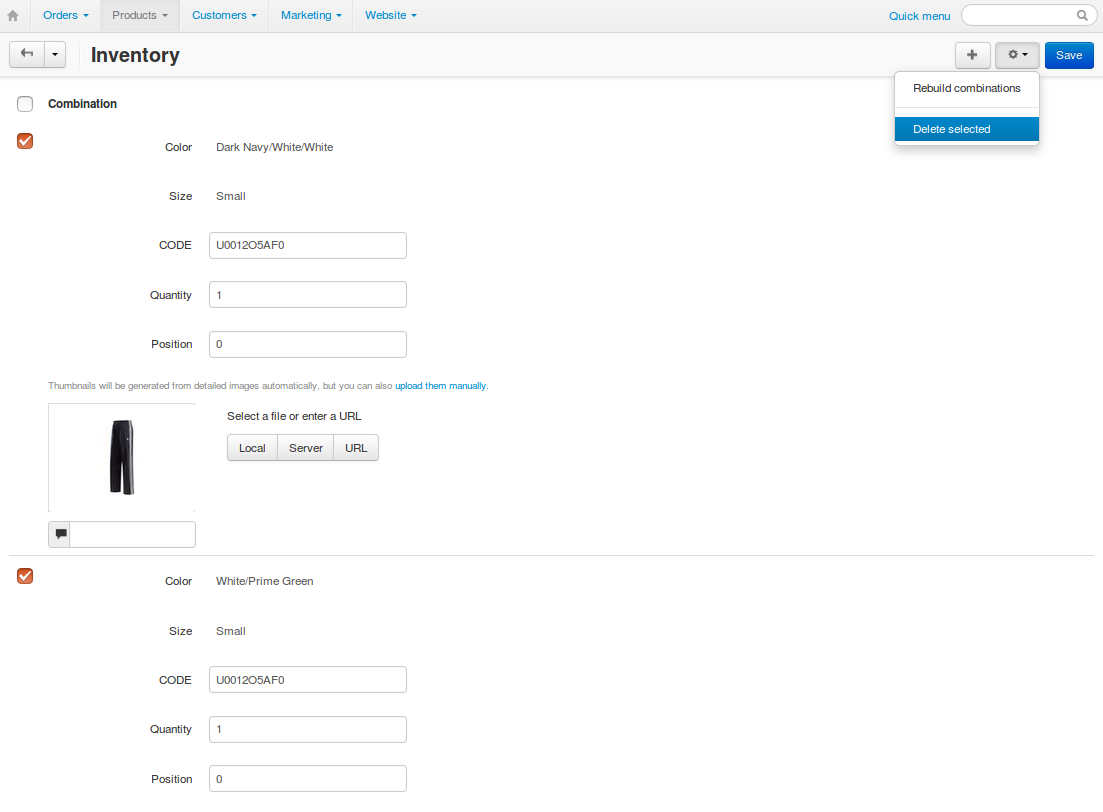Click the Quantity field for Dark Navy/White/White
The width and height of the screenshot is (1103, 812).
(308, 295)
